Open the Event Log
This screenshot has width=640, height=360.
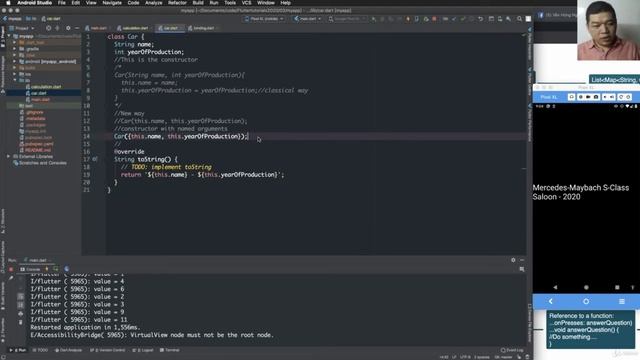[x=512, y=350]
